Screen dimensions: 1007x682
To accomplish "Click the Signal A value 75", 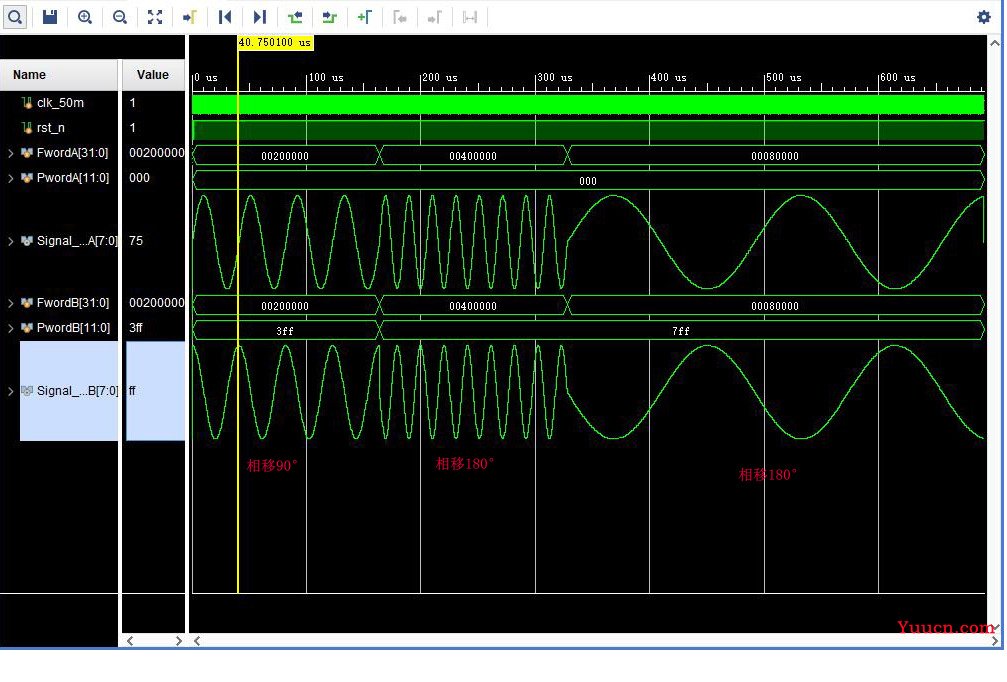I will tap(136, 241).
